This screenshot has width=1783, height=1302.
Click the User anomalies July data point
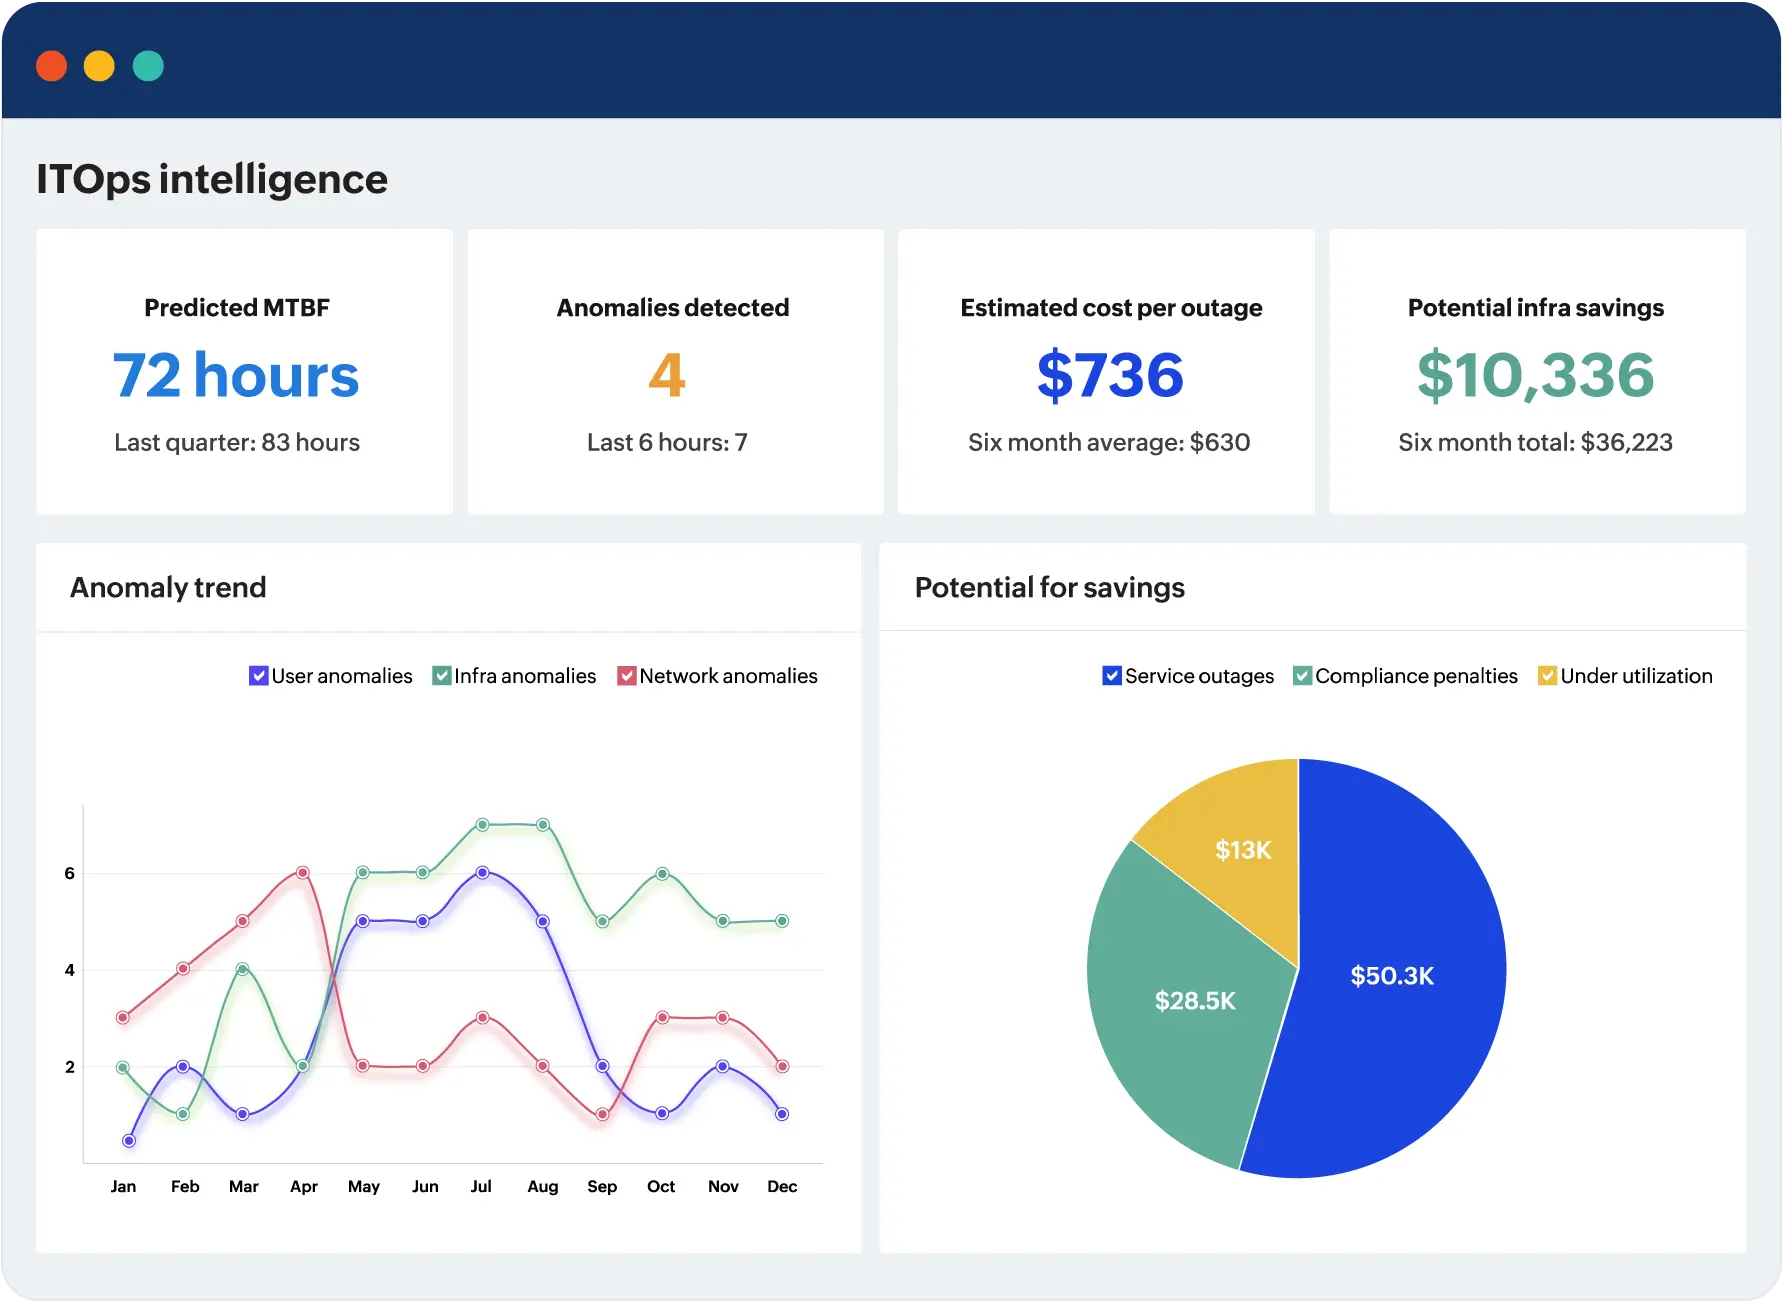(483, 873)
